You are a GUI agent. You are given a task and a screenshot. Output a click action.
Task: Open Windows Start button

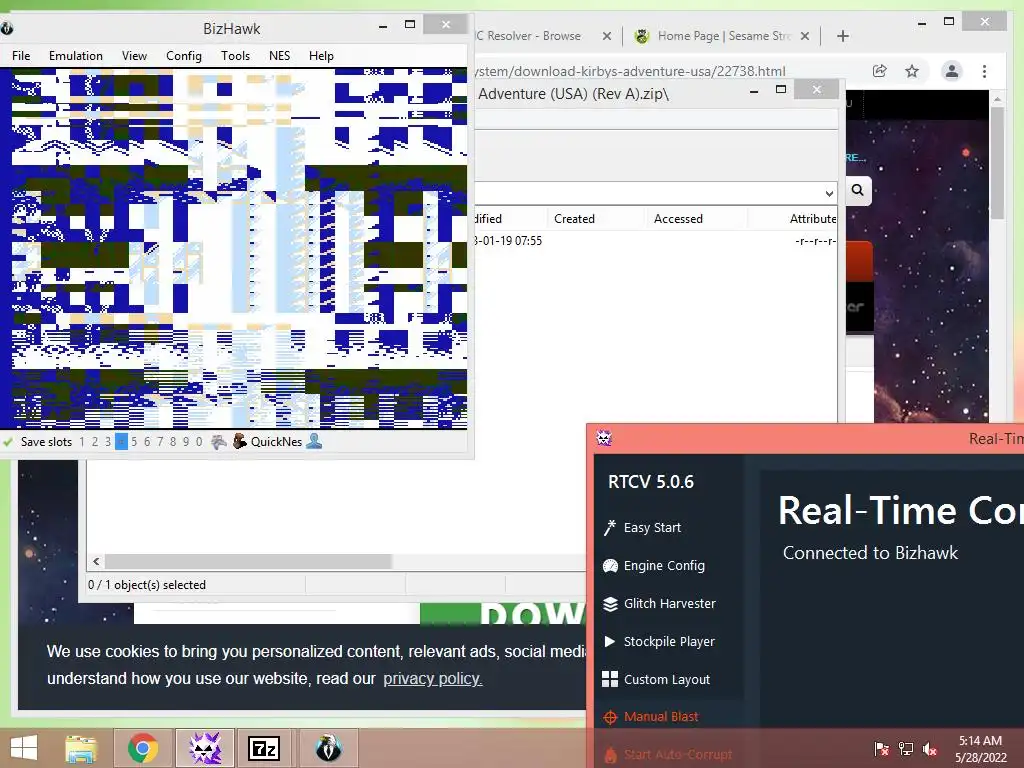point(24,748)
